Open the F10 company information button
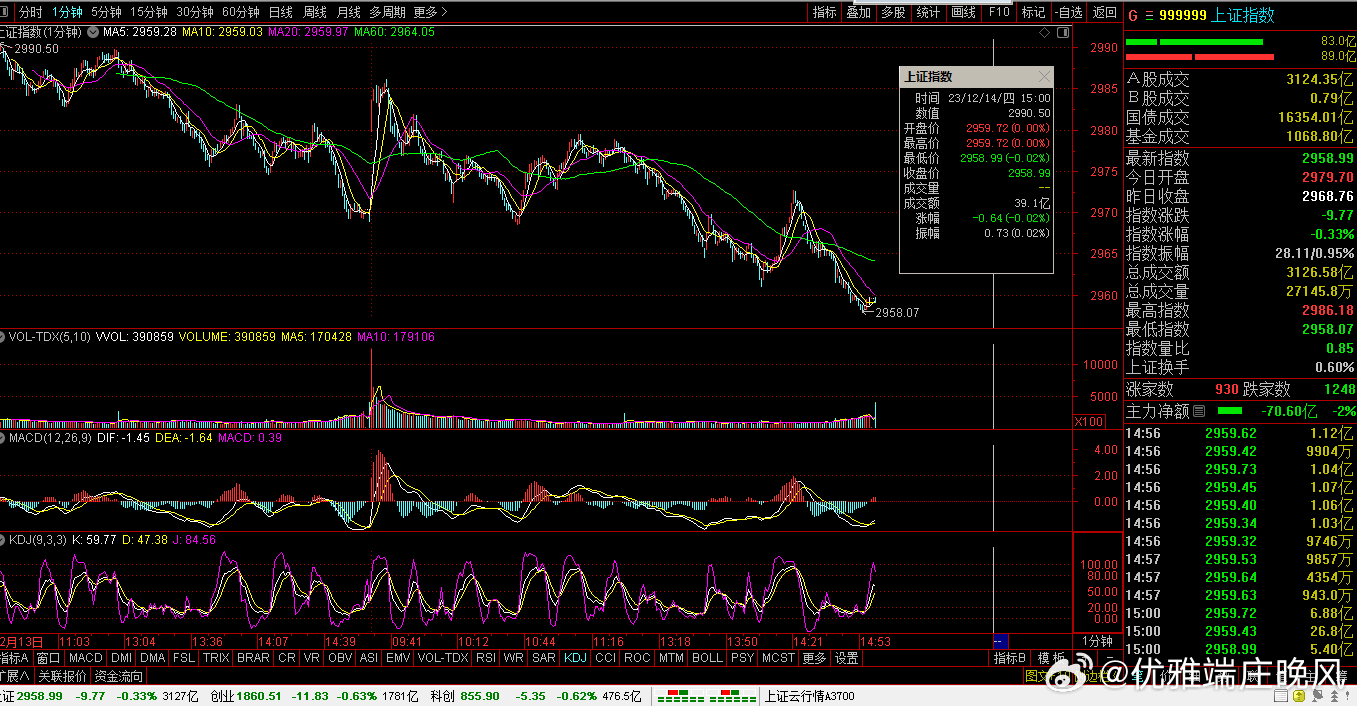Image resolution: width=1357 pixels, height=706 pixels. click(998, 12)
